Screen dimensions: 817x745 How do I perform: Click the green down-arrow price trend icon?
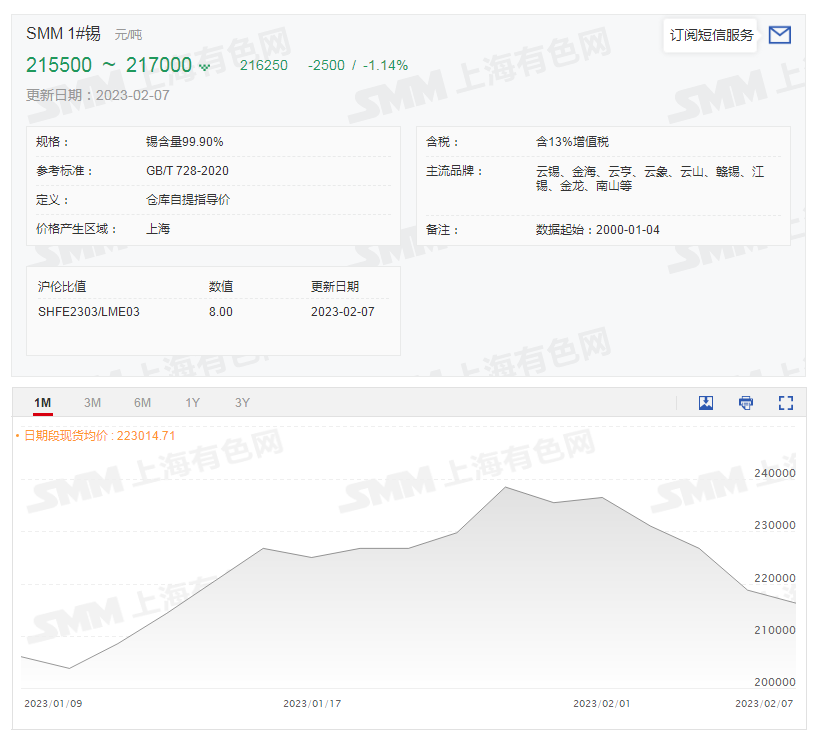click(x=205, y=67)
